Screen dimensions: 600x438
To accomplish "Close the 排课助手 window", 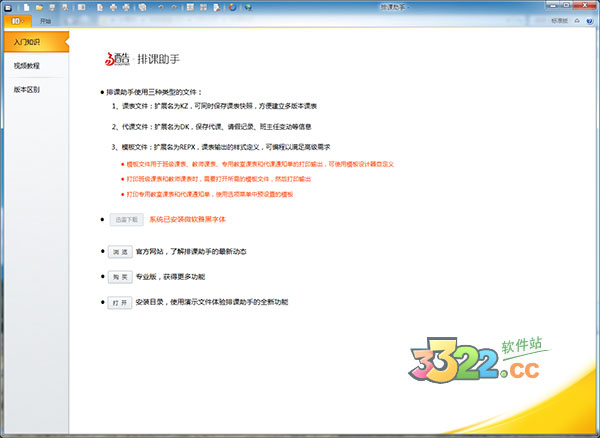I will (x=585, y=5).
